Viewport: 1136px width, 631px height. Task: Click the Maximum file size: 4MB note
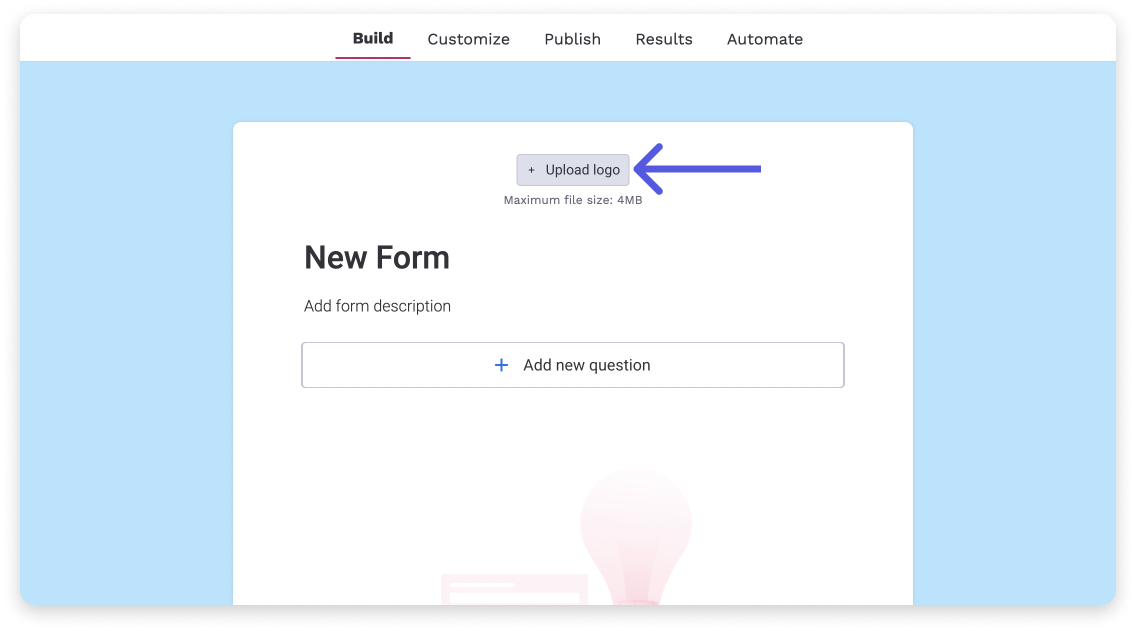click(x=573, y=200)
